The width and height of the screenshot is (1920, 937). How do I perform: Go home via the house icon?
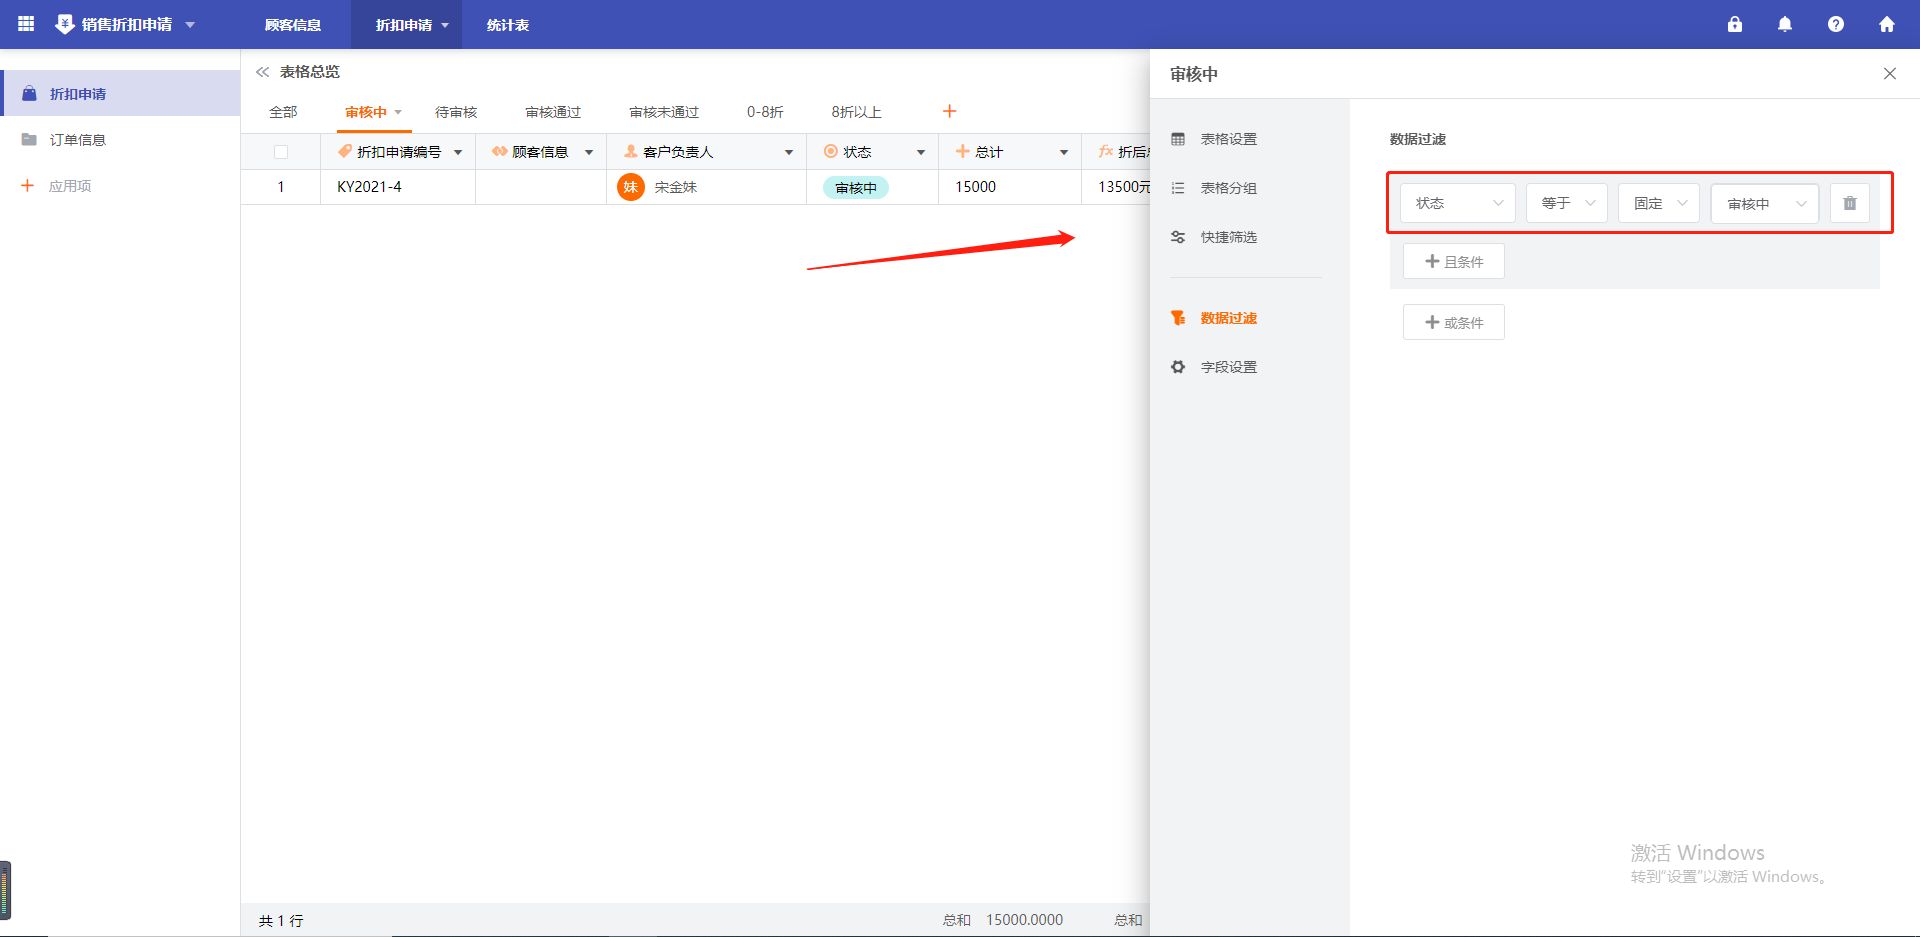coord(1887,24)
